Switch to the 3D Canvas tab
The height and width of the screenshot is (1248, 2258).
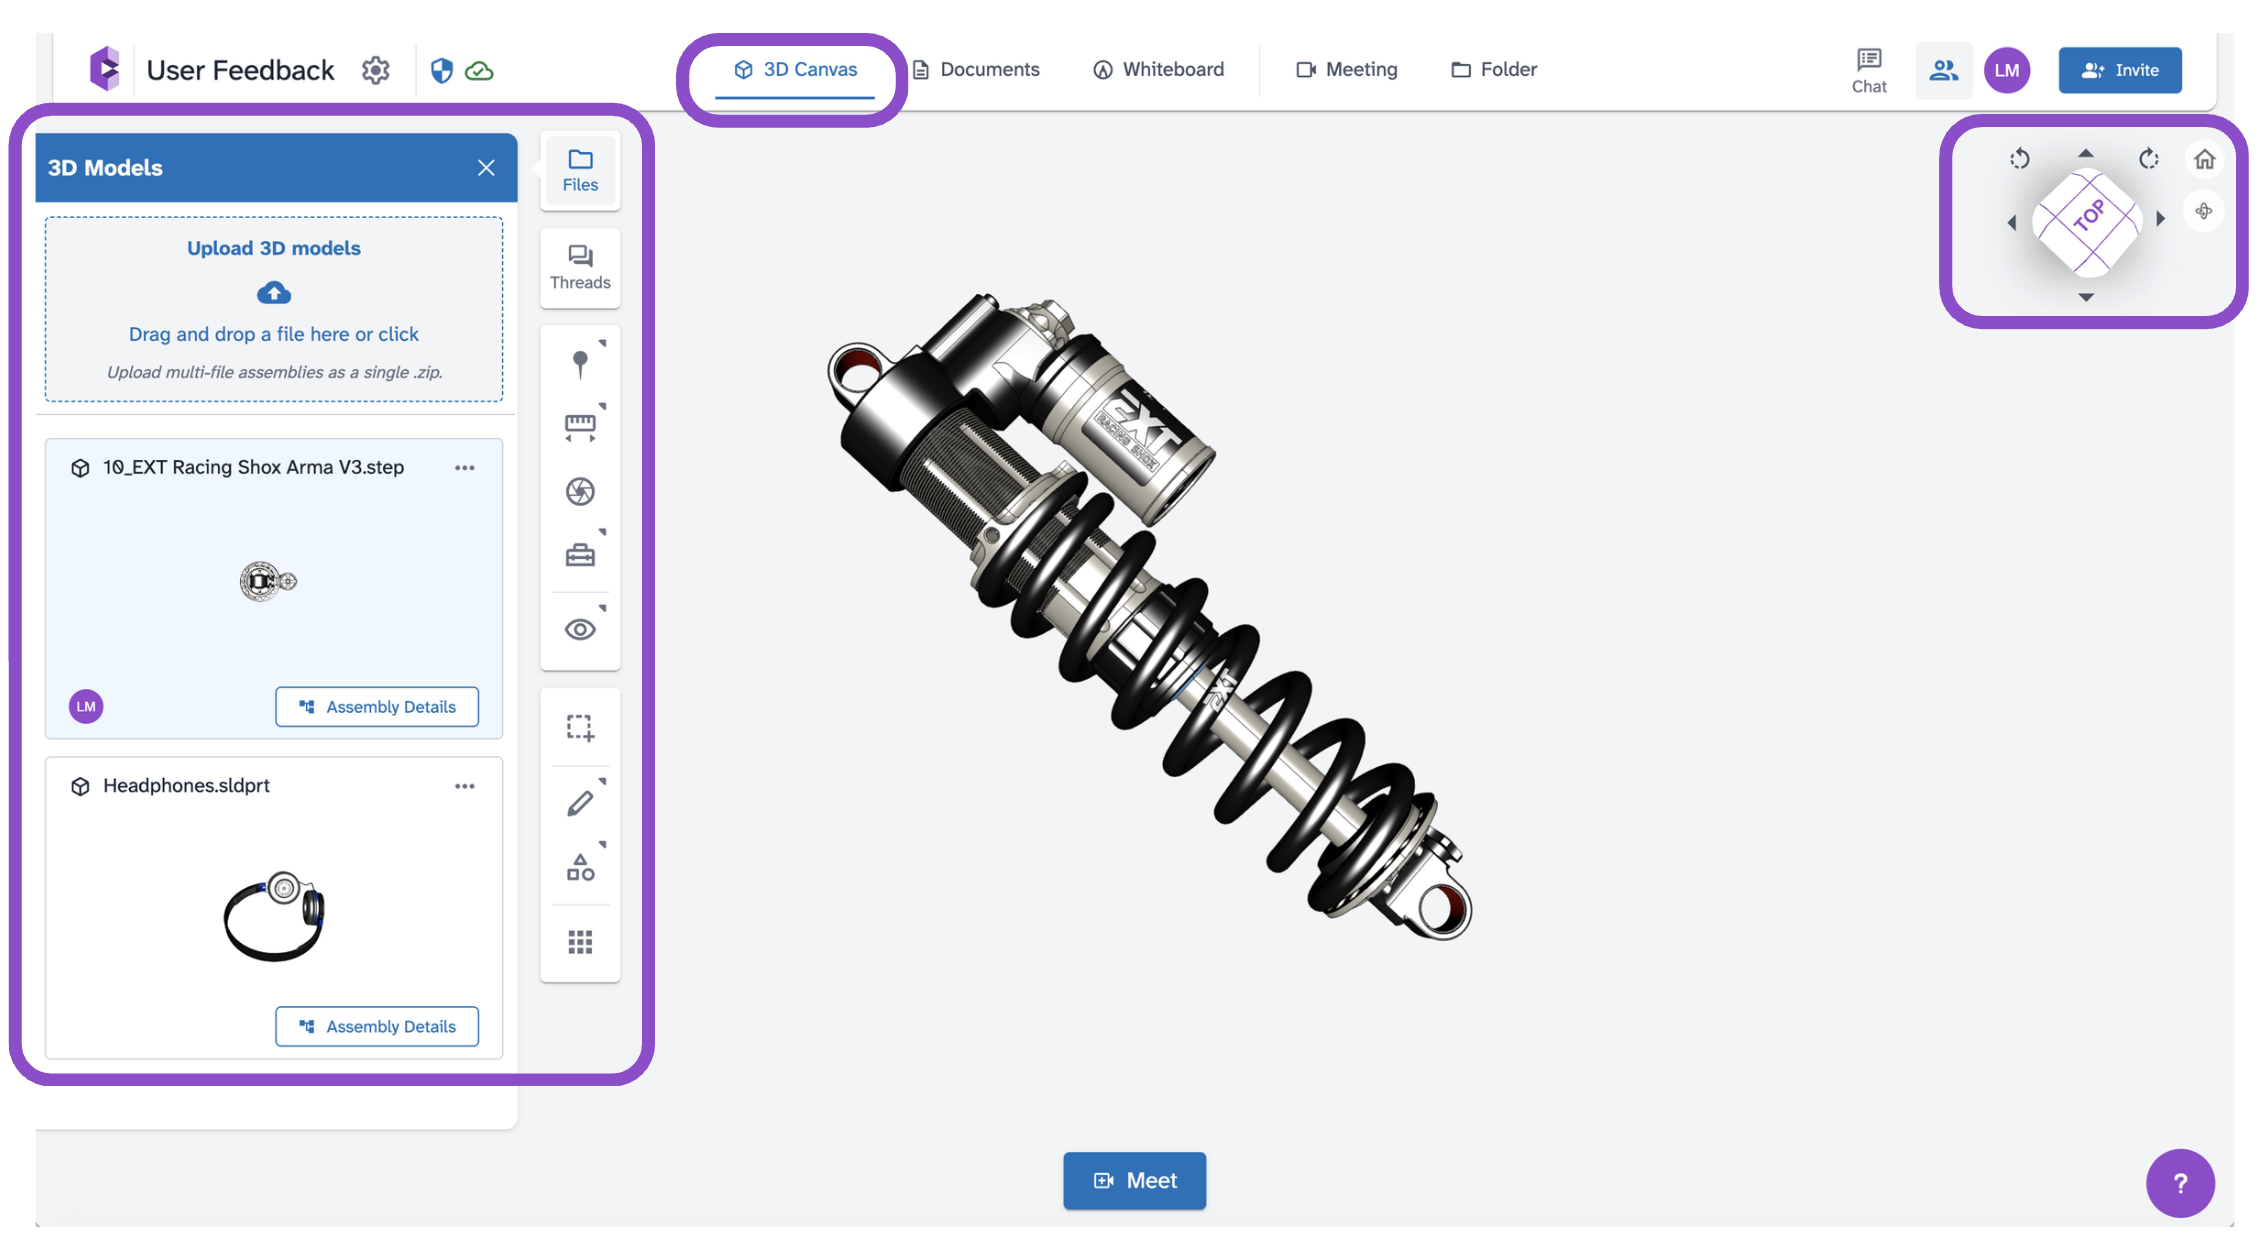click(x=796, y=69)
